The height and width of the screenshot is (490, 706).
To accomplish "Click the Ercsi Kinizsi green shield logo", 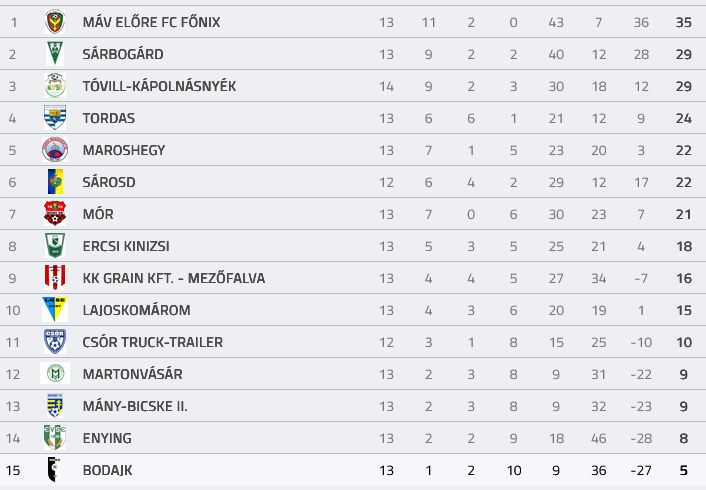I will (55, 245).
